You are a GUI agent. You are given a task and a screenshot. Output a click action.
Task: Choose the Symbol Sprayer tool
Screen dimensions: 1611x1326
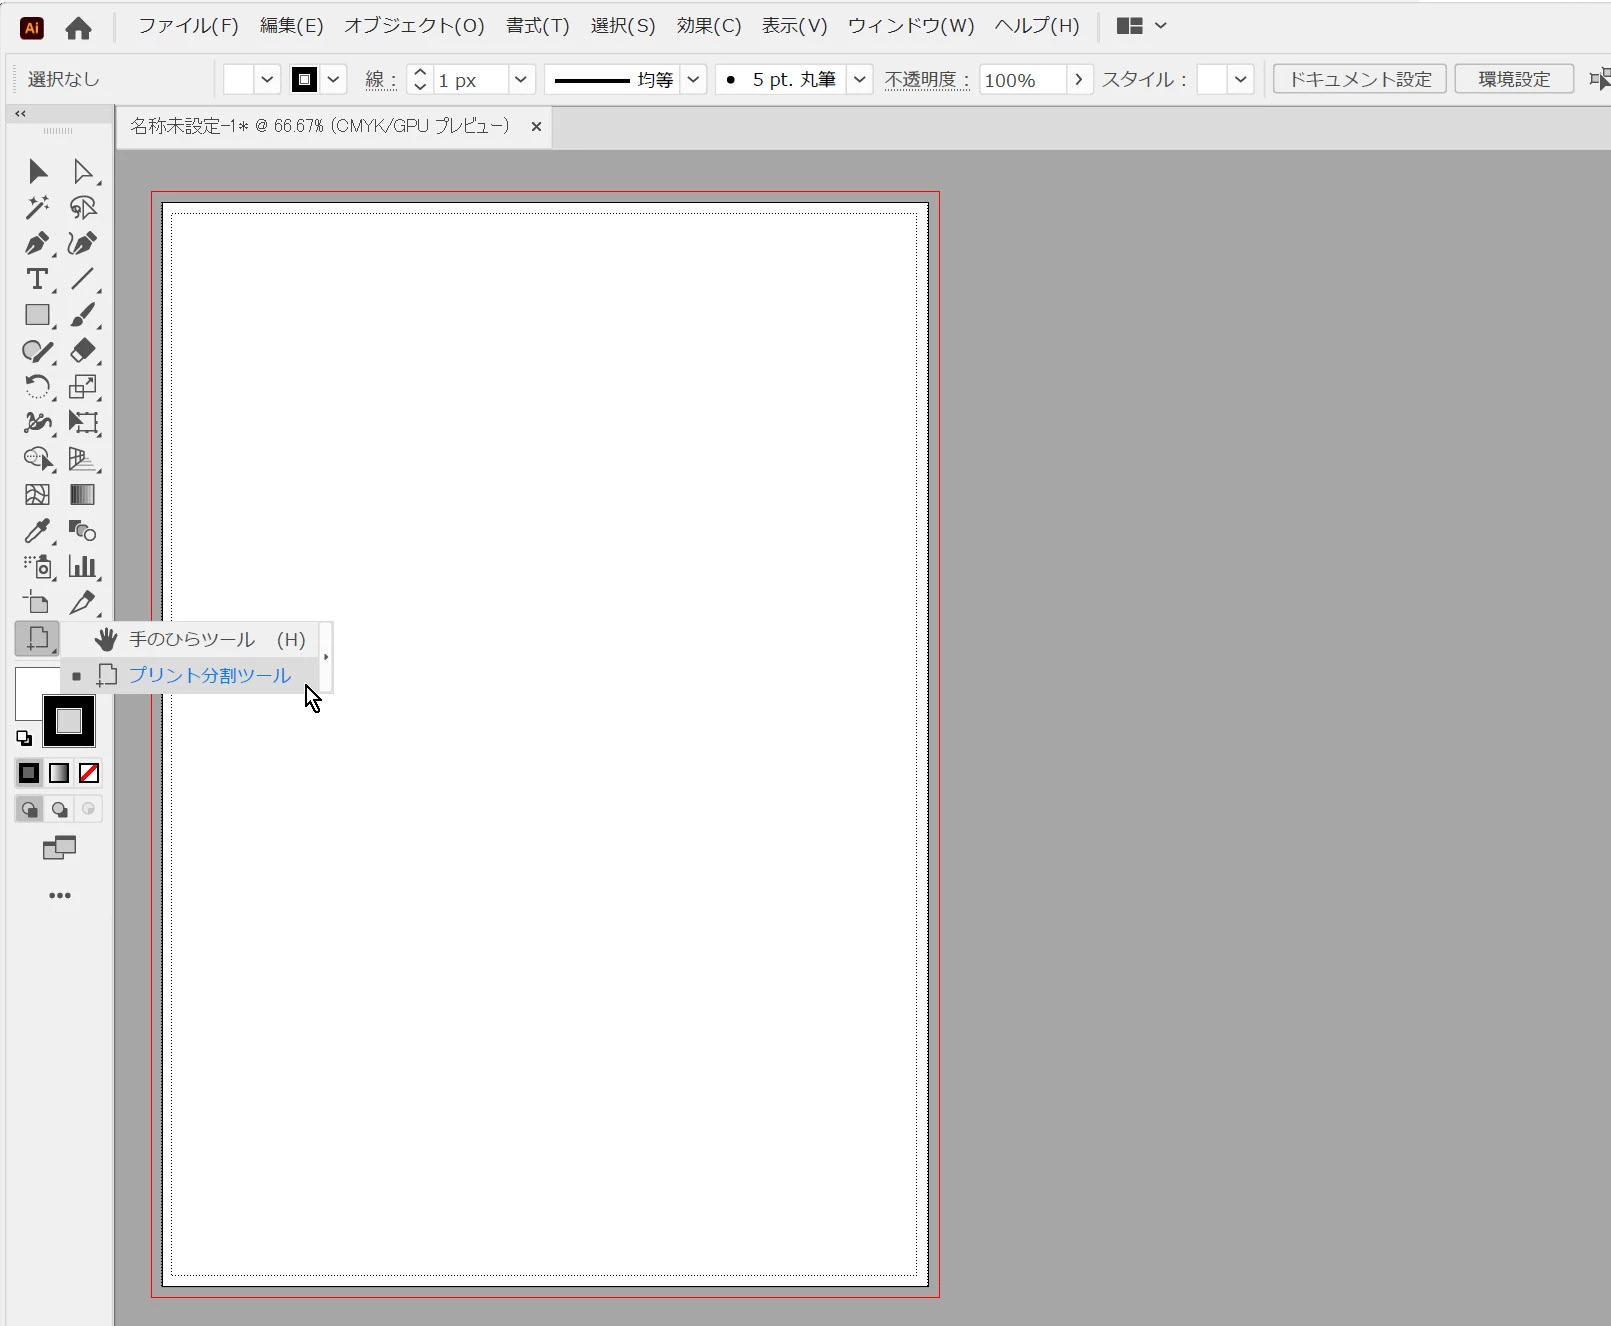click(38, 567)
